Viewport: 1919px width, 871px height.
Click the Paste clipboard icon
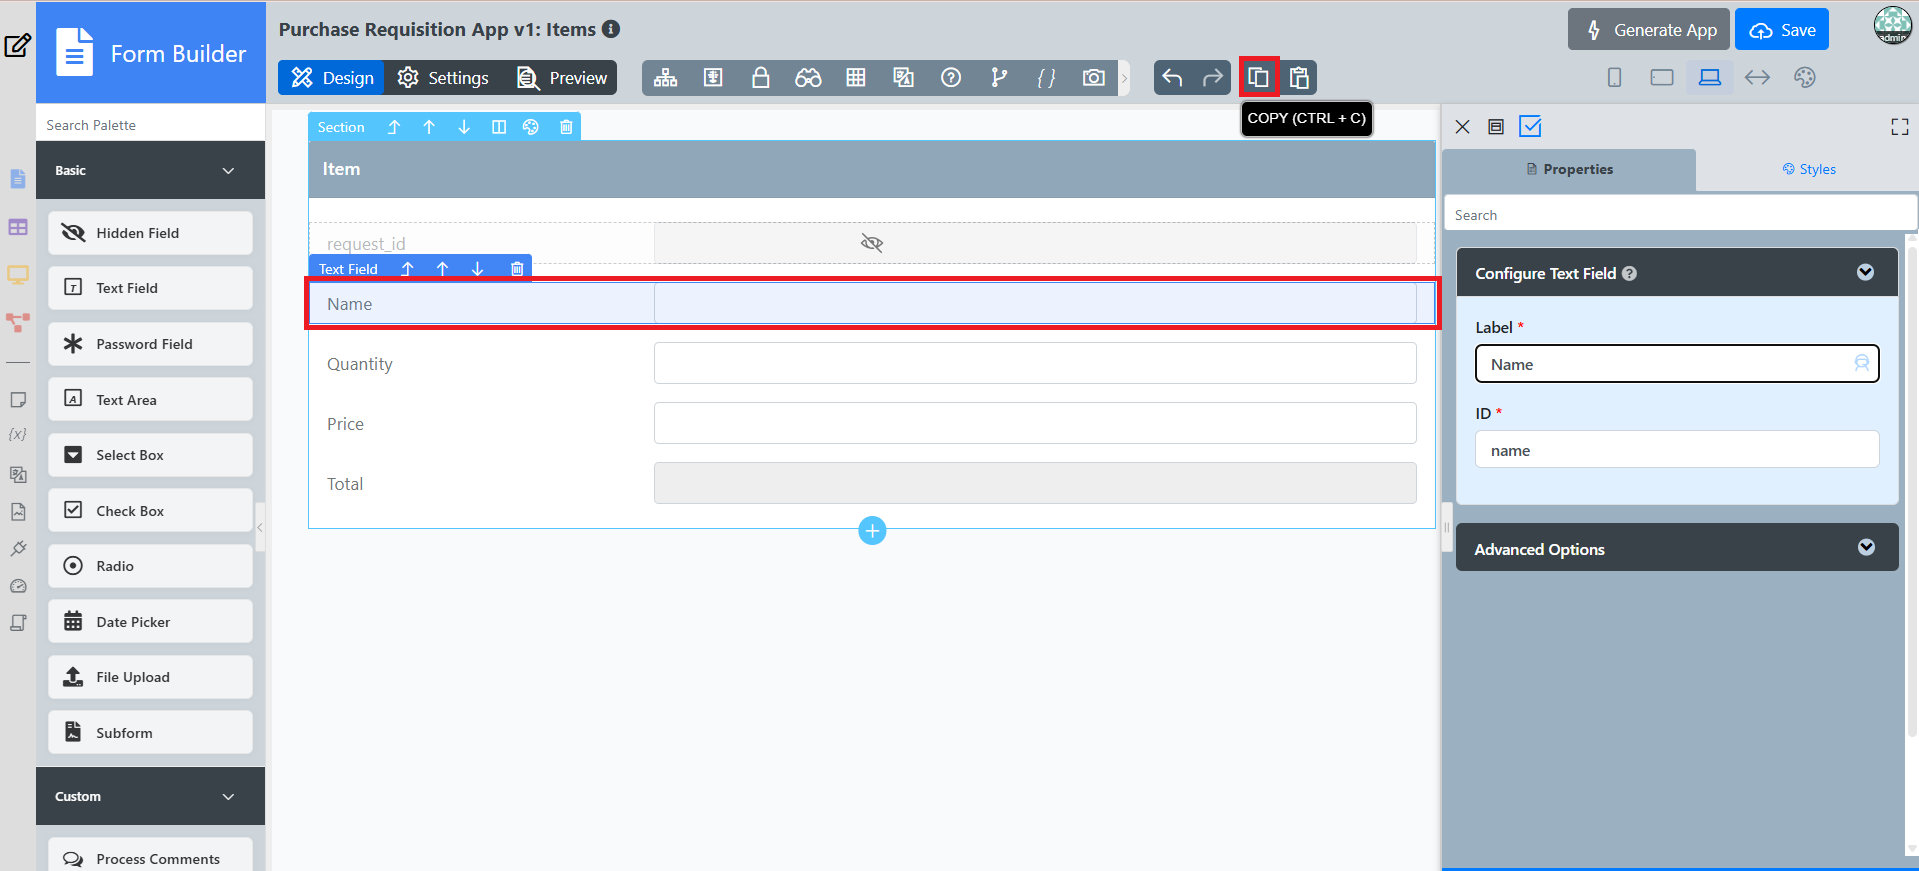[1299, 77]
